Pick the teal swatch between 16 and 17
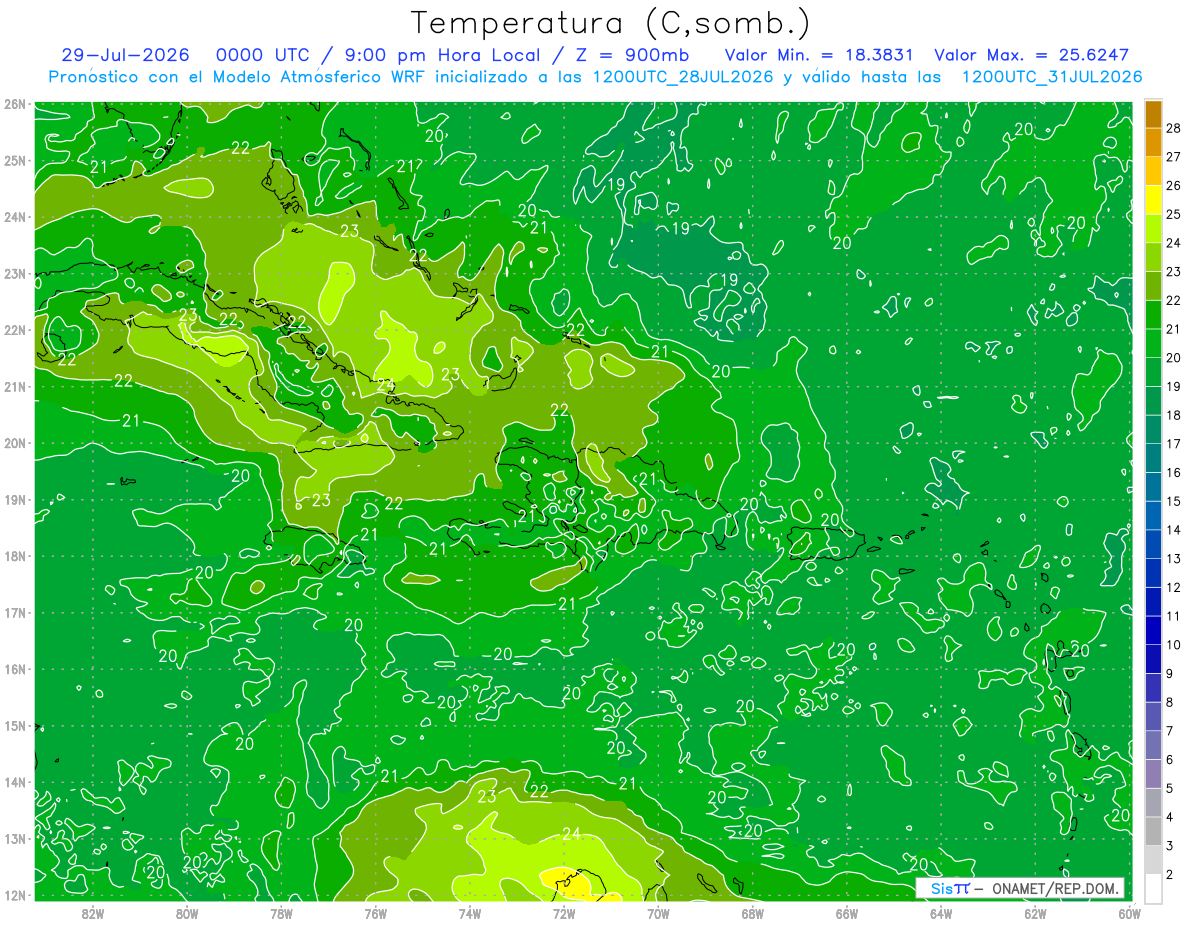The width and height of the screenshot is (1200, 927). tap(1153, 458)
